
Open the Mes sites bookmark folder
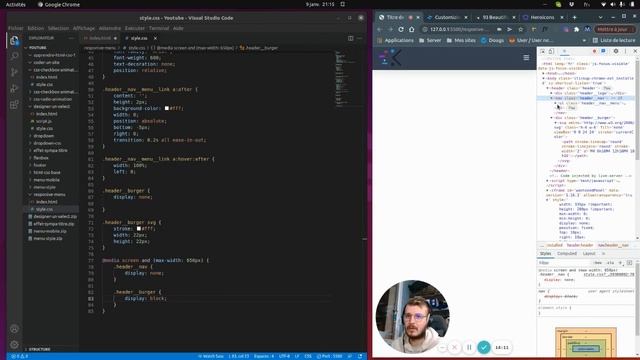click(x=462, y=40)
